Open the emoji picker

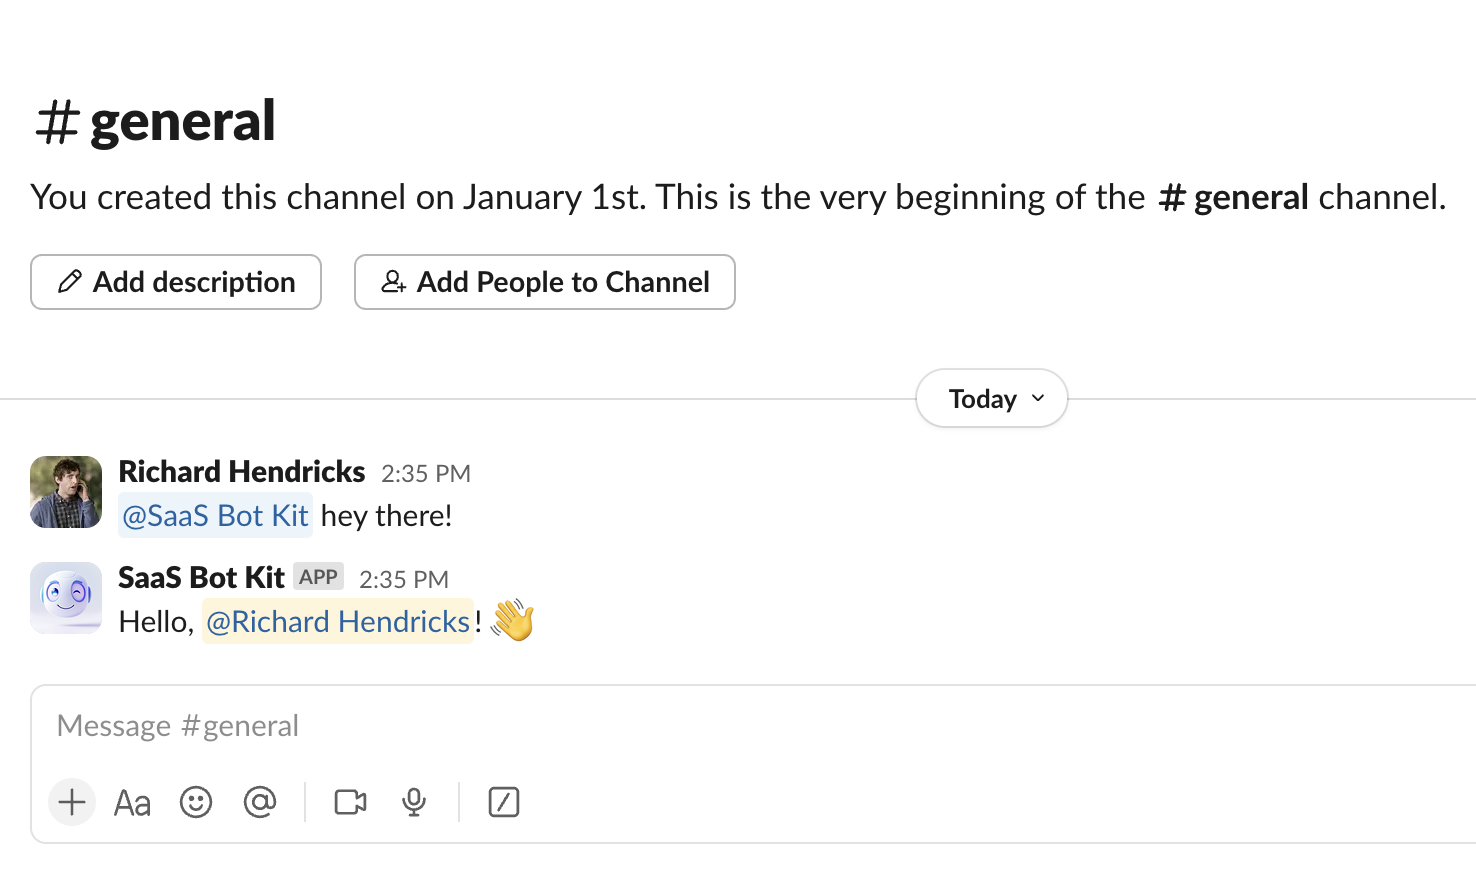click(196, 801)
